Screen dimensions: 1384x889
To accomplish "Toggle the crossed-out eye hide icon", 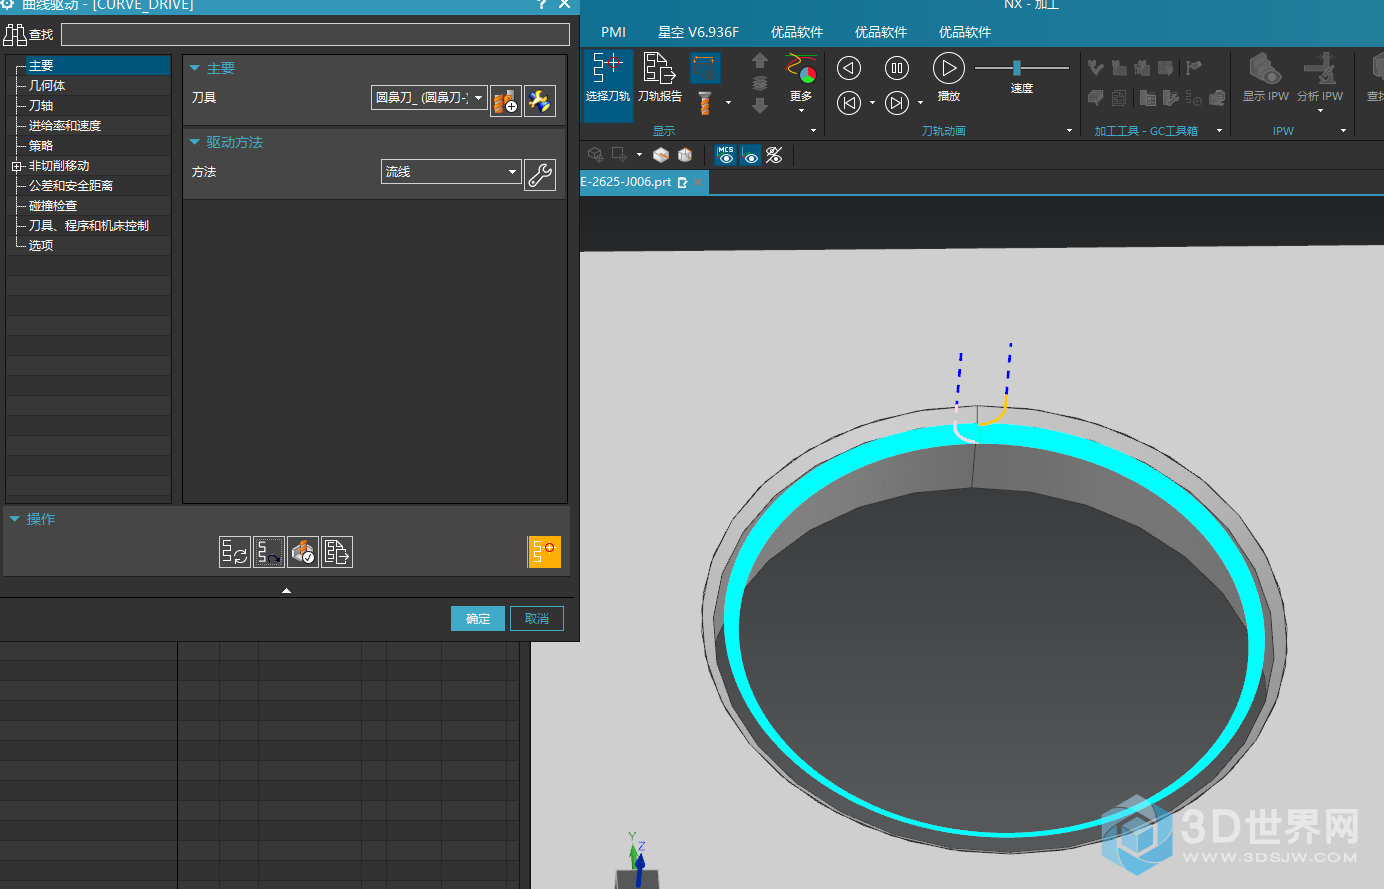I will pos(774,155).
